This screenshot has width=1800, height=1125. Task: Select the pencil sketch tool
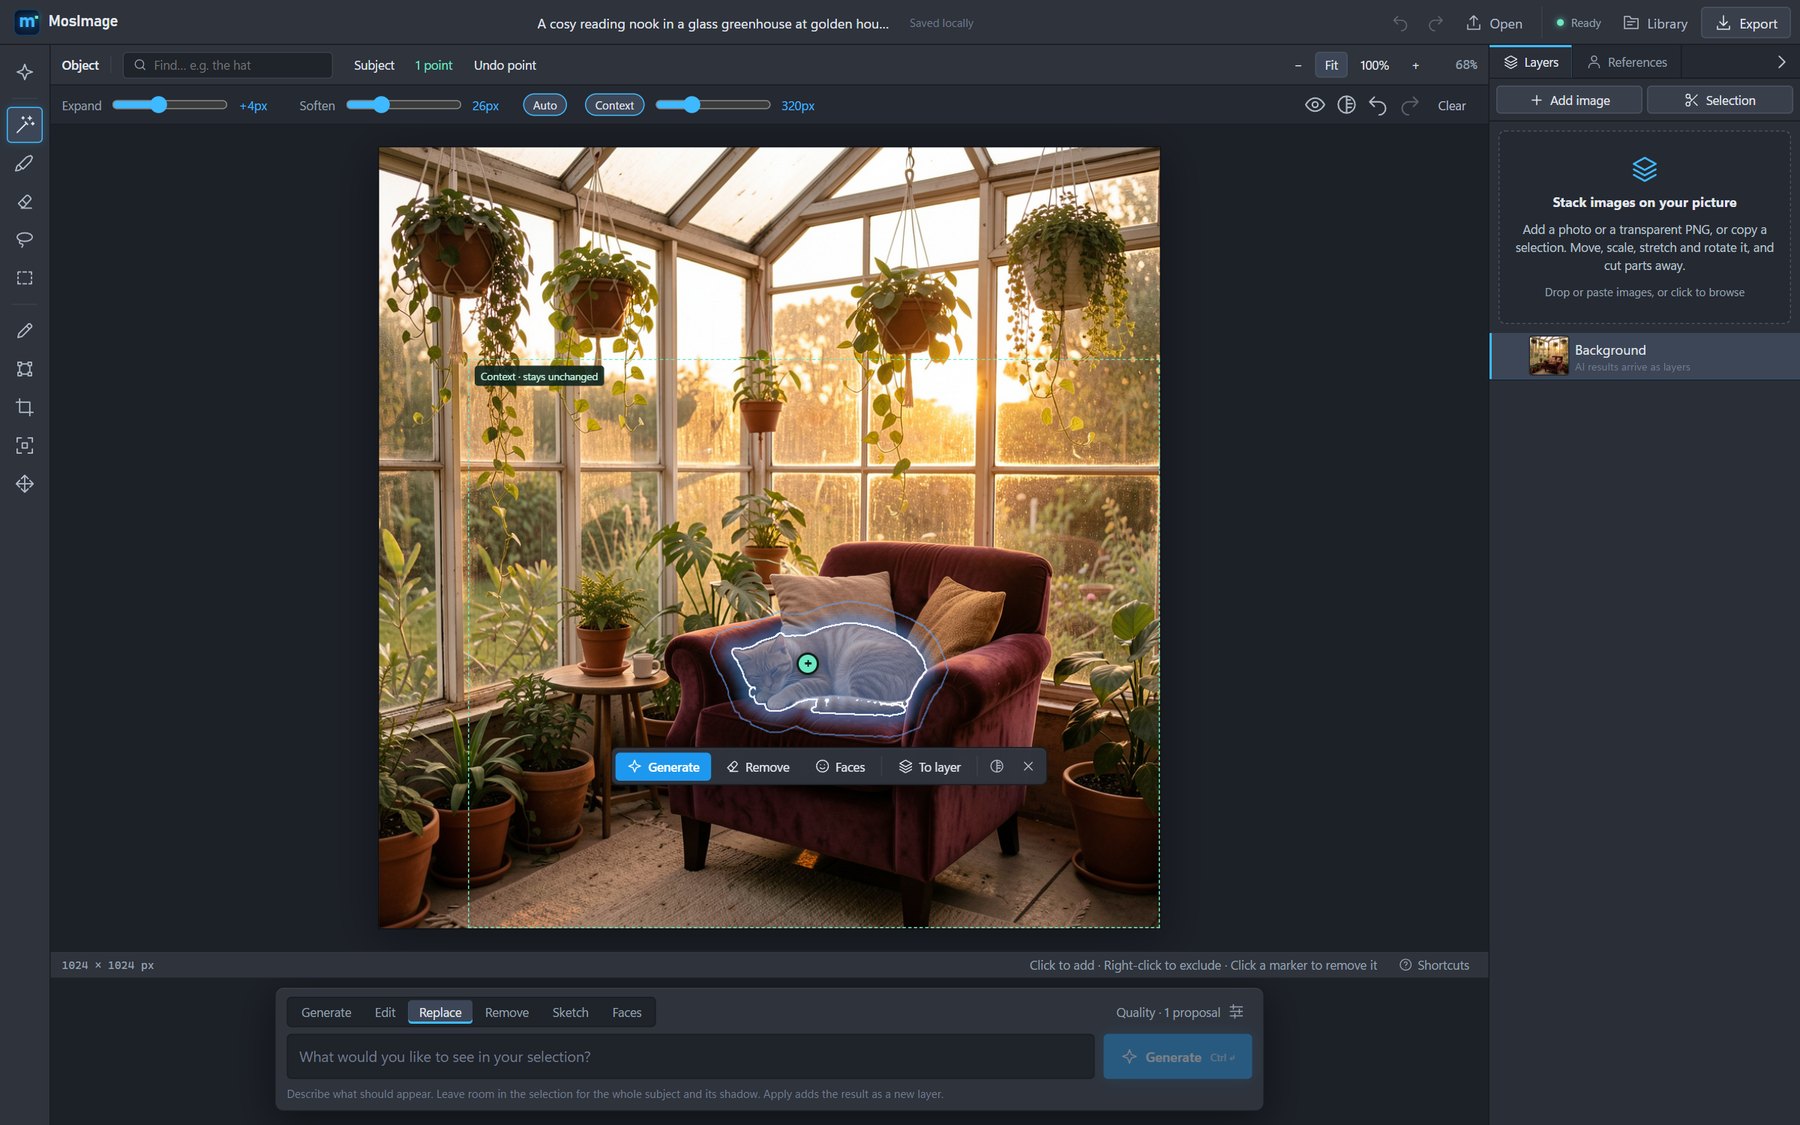pos(25,330)
